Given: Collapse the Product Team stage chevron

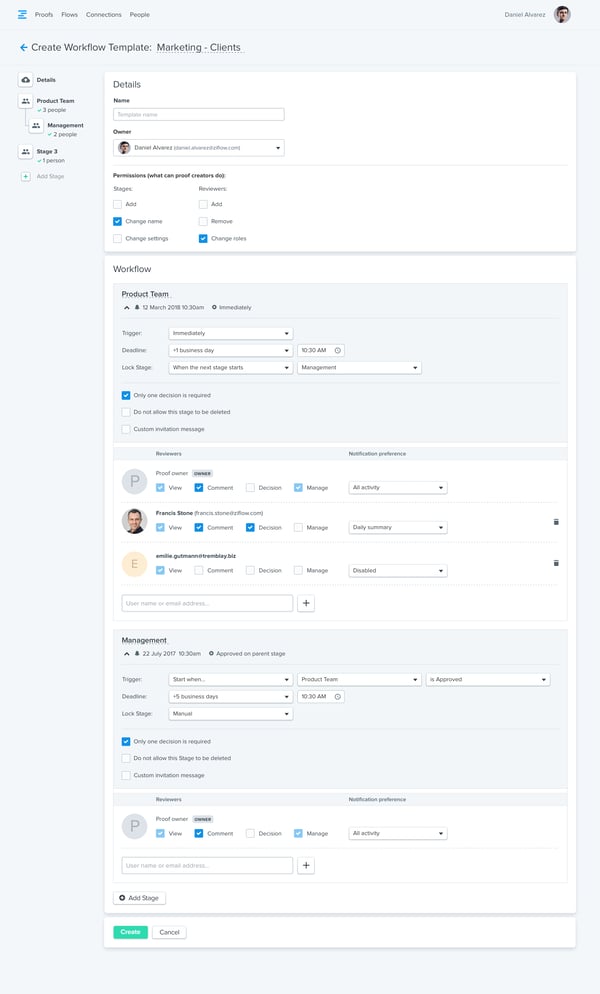Looking at the screenshot, I should pyautogui.click(x=127, y=307).
